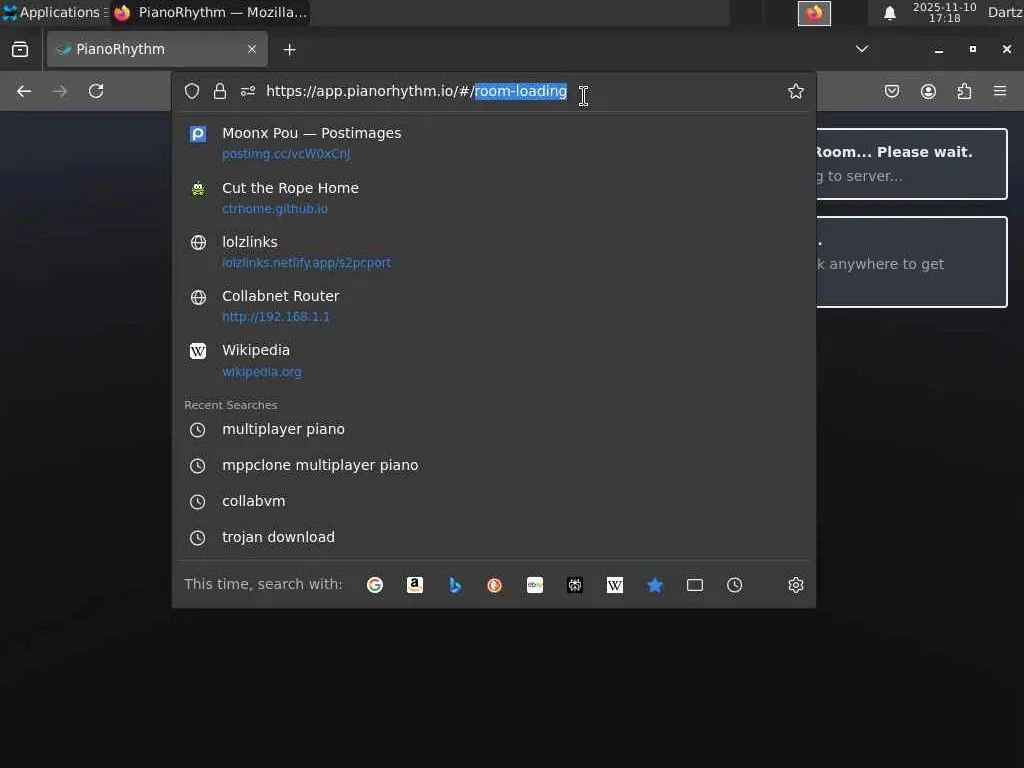Open the notification bell in panel
Viewport: 1024px width, 768px height.
point(889,13)
